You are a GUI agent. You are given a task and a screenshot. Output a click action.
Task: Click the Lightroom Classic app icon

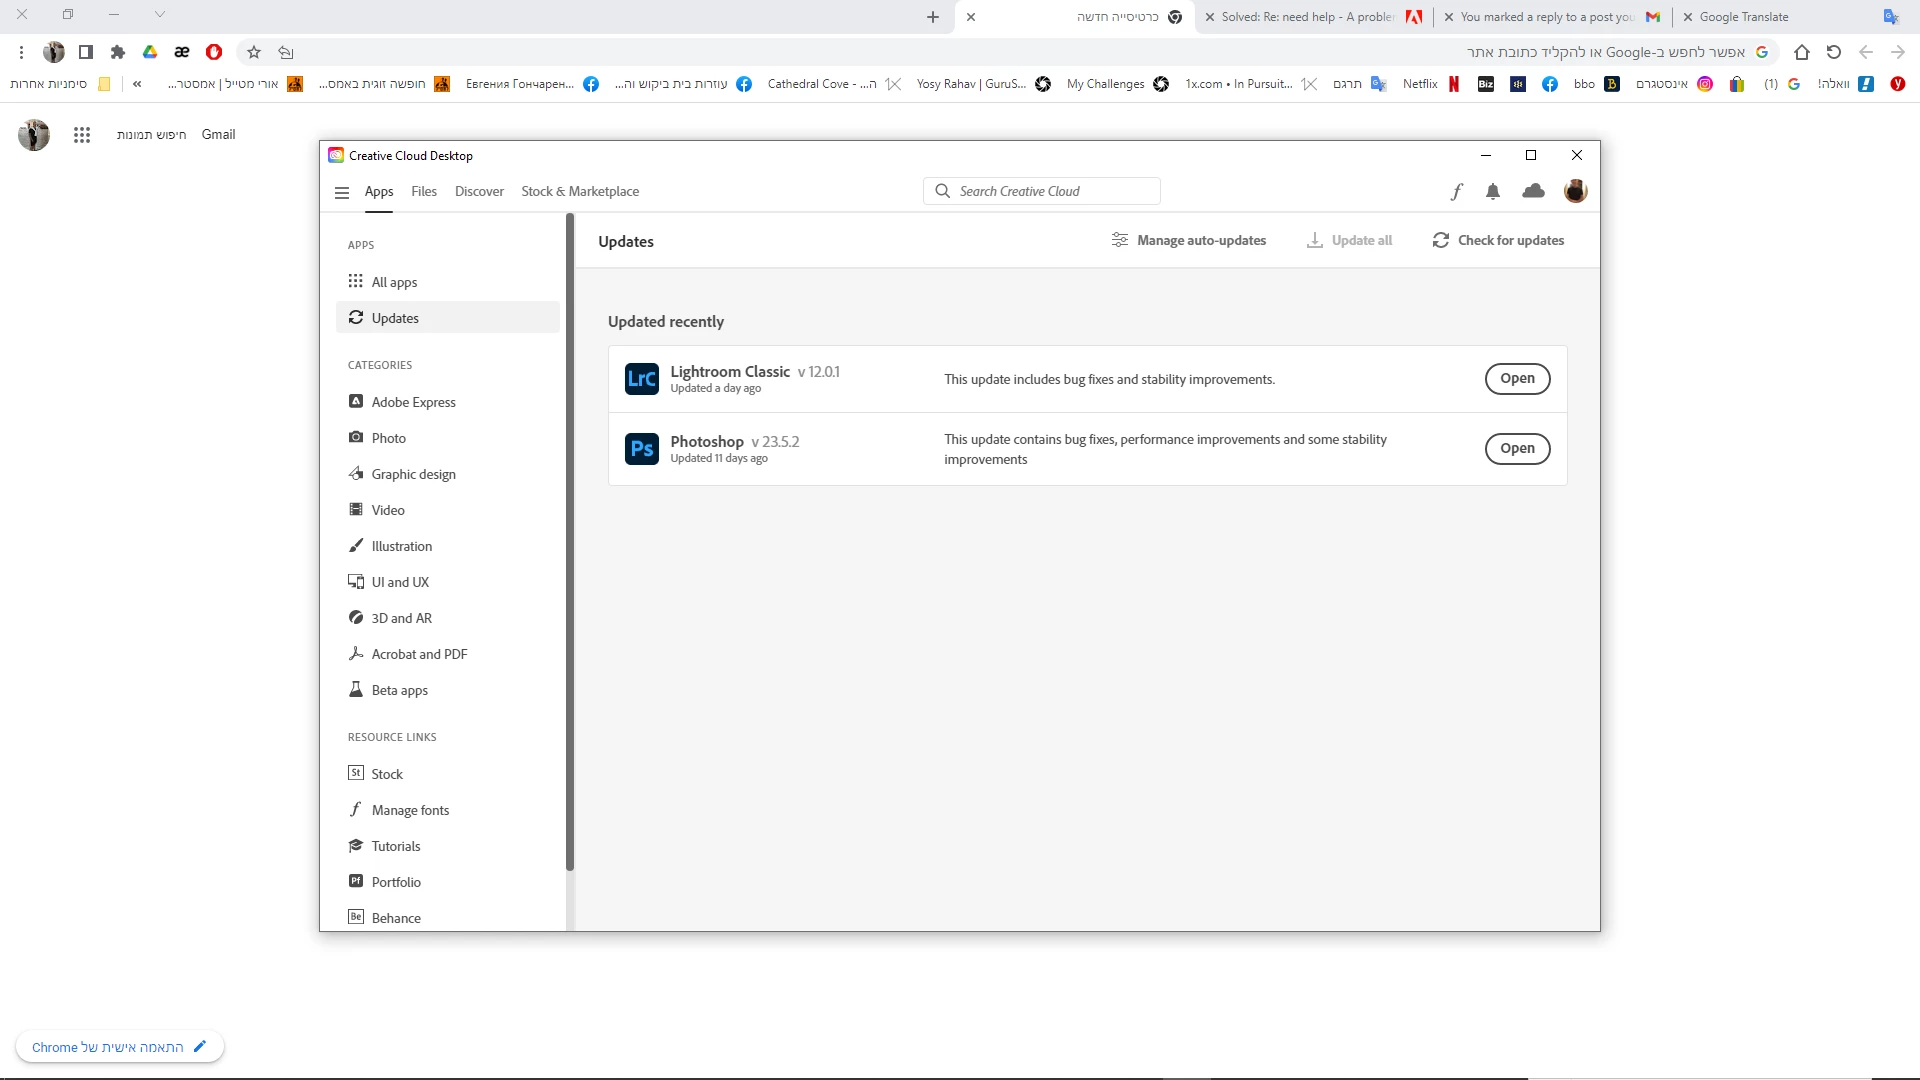[x=641, y=379]
